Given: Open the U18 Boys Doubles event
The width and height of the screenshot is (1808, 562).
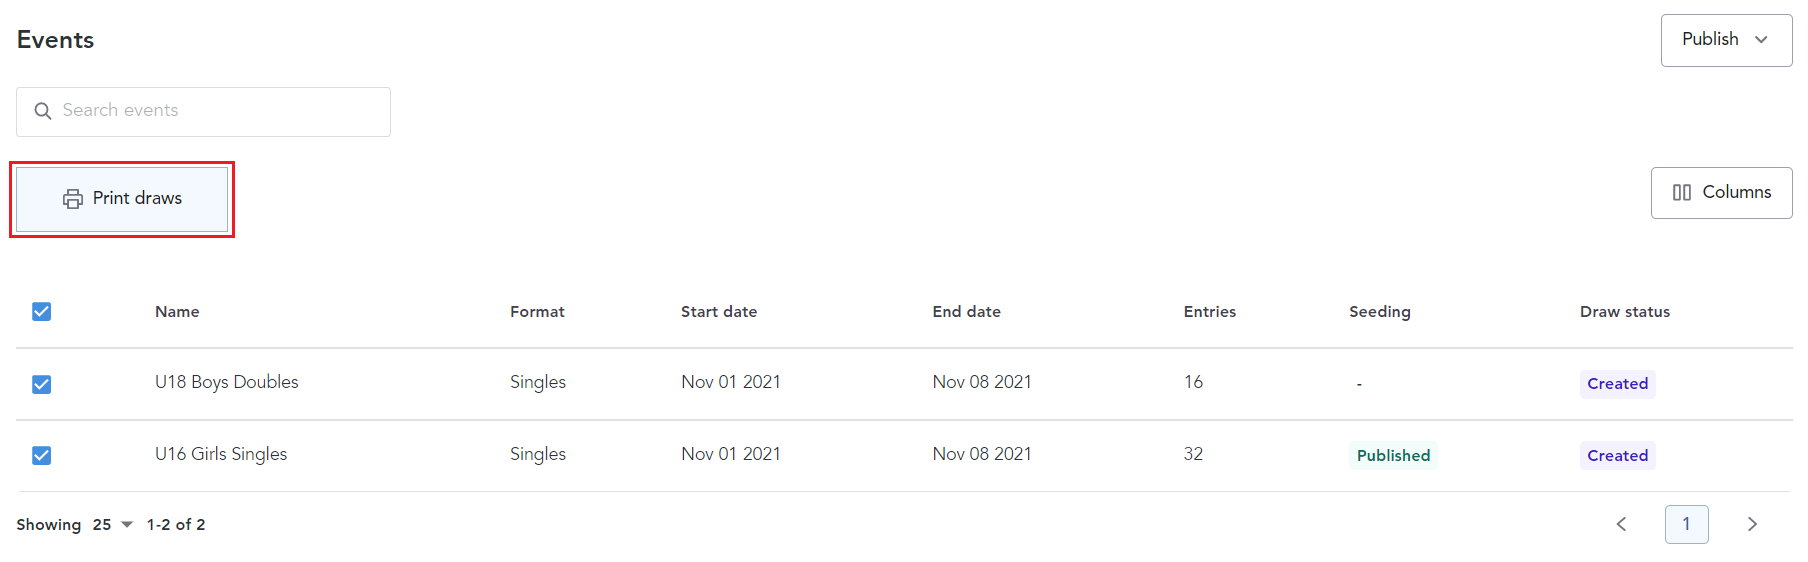Looking at the screenshot, I should click(x=226, y=382).
